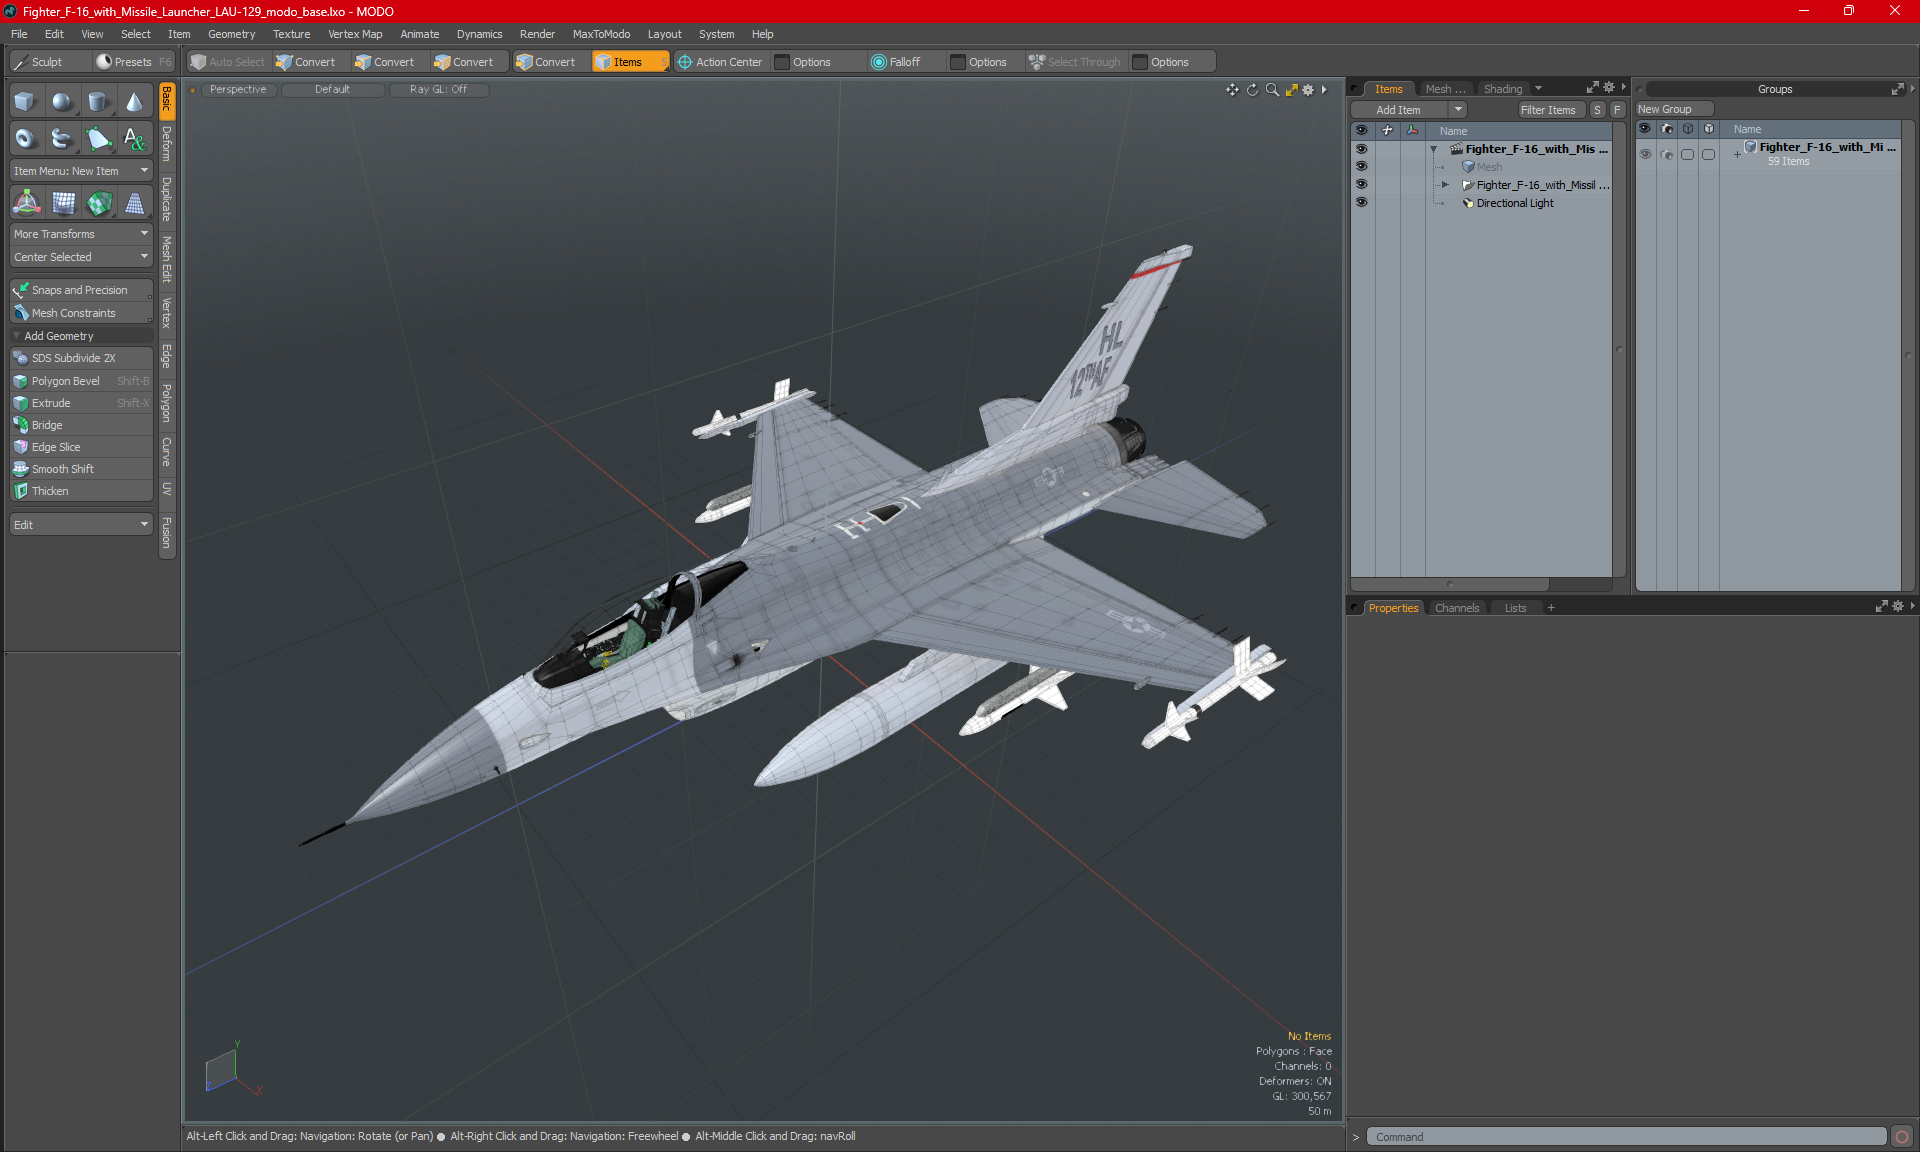Screen dimensions: 1920x1152
Task: Click the SDS Subdivide 2X tool
Action: point(81,358)
